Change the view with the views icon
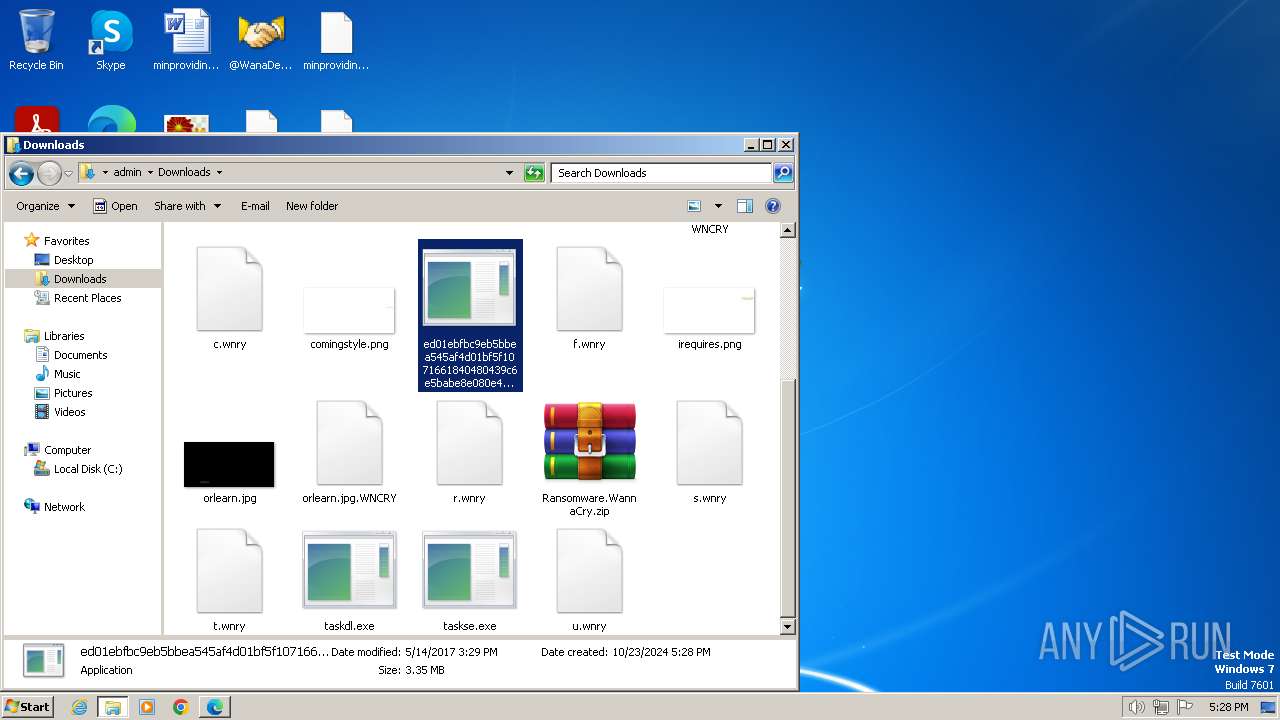The image size is (1280, 720). 694,206
